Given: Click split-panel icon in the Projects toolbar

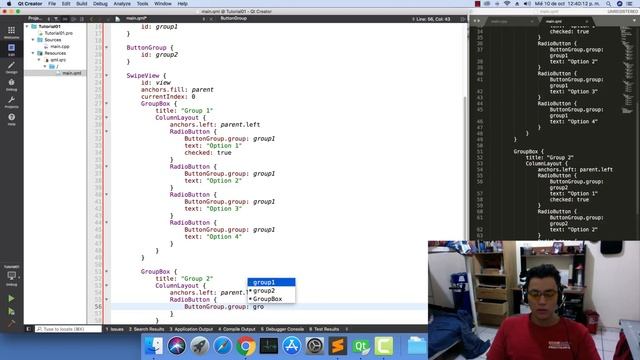Looking at the screenshot, I should click(73, 19).
